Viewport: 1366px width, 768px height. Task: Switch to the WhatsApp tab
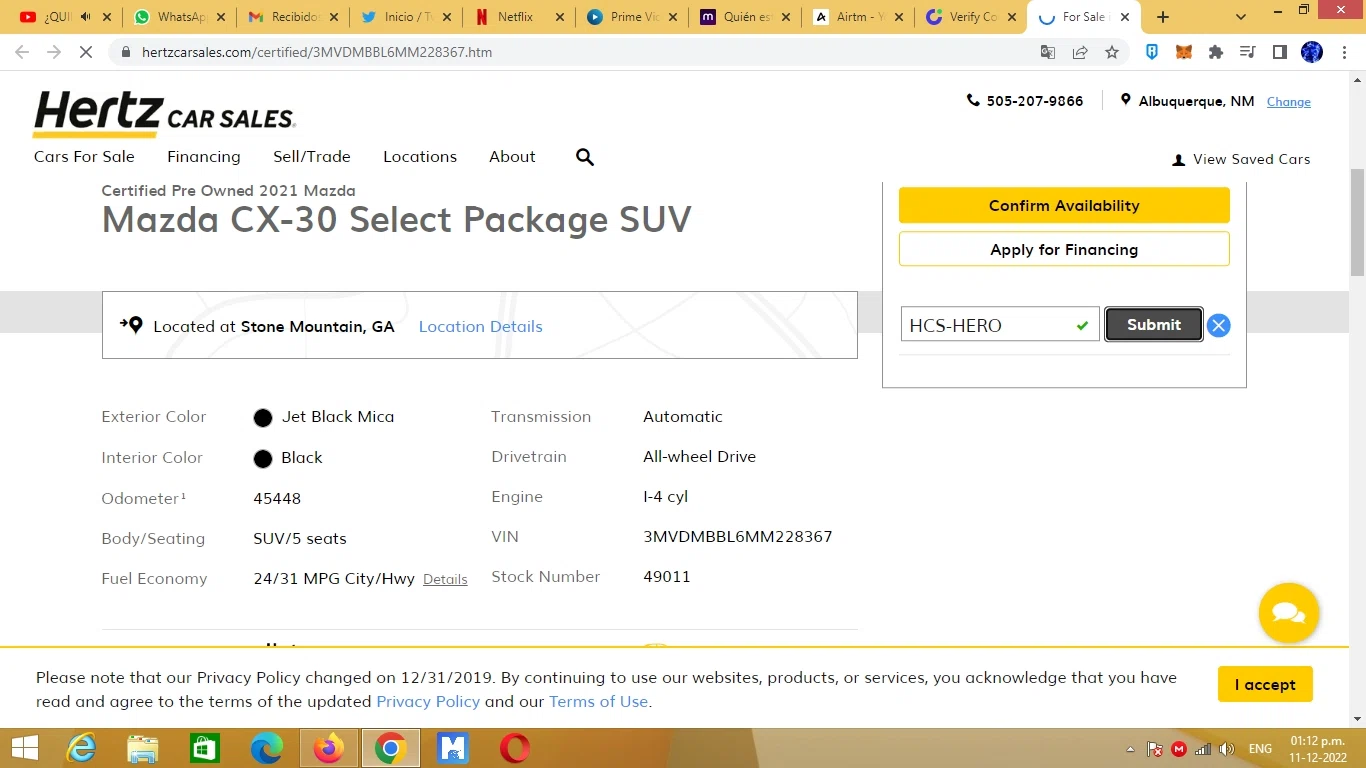pyautogui.click(x=180, y=17)
